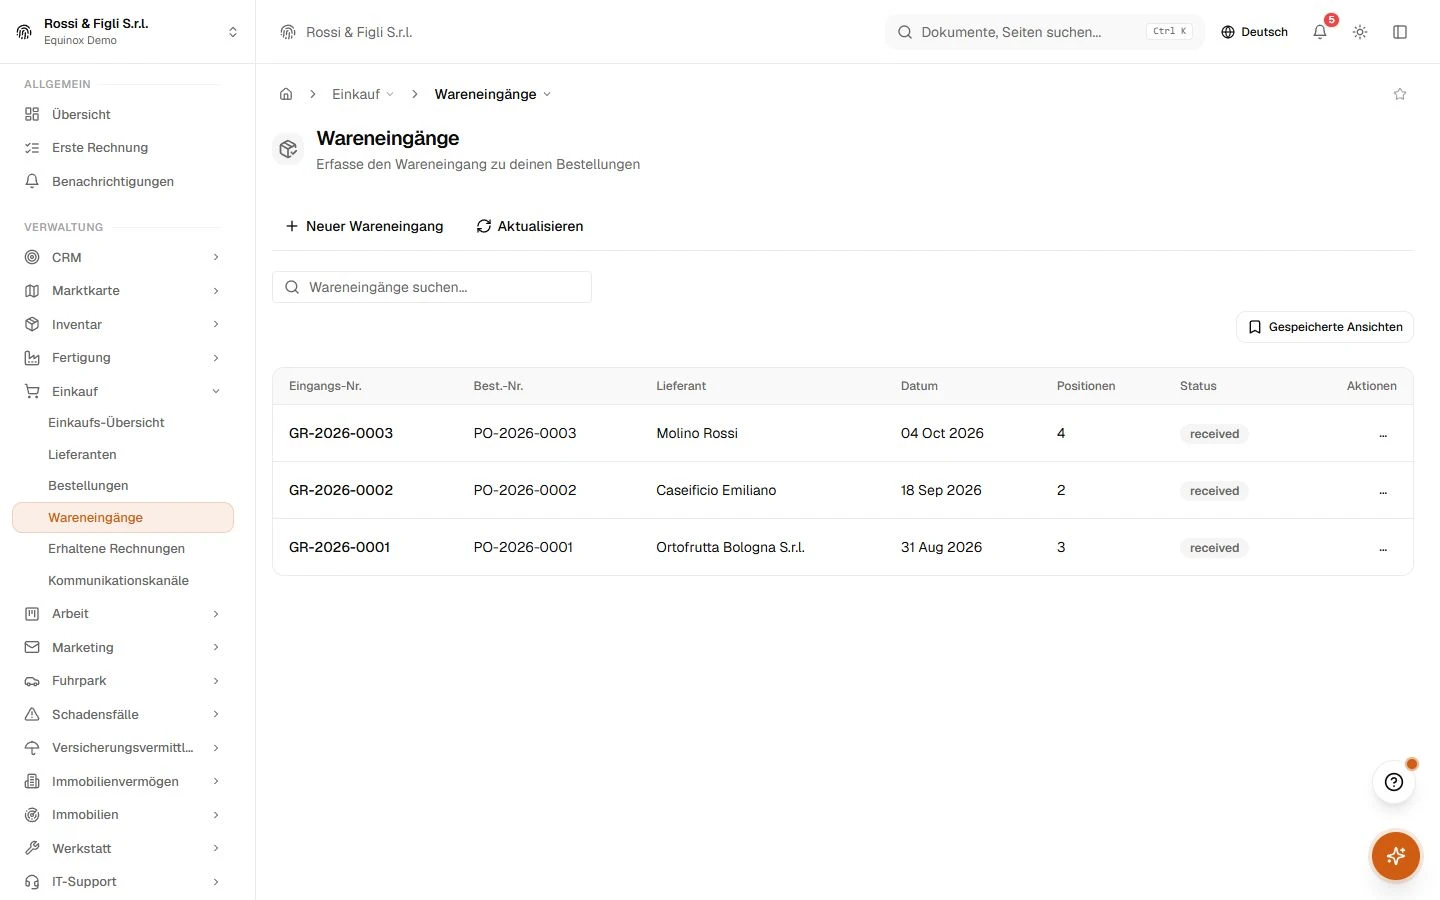Focus the Wareneingänge suchen search field

(432, 287)
